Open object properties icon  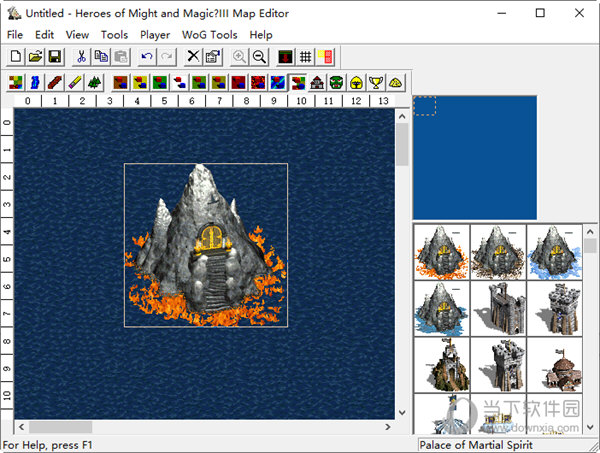pyautogui.click(x=213, y=57)
